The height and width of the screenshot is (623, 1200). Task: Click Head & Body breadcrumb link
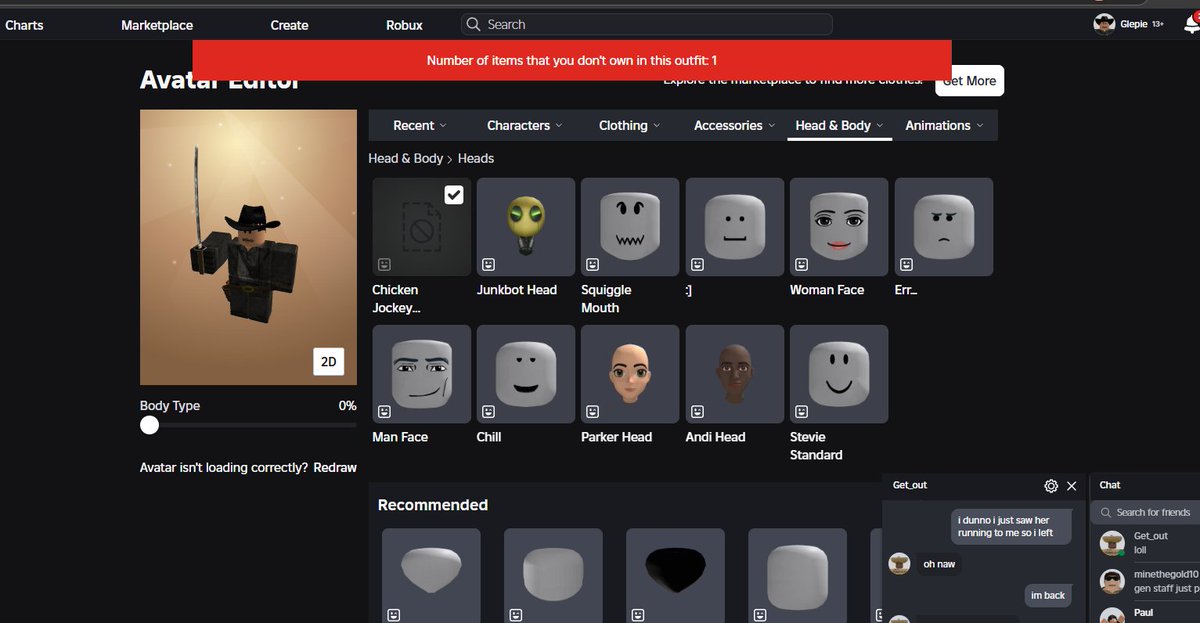[x=405, y=158]
